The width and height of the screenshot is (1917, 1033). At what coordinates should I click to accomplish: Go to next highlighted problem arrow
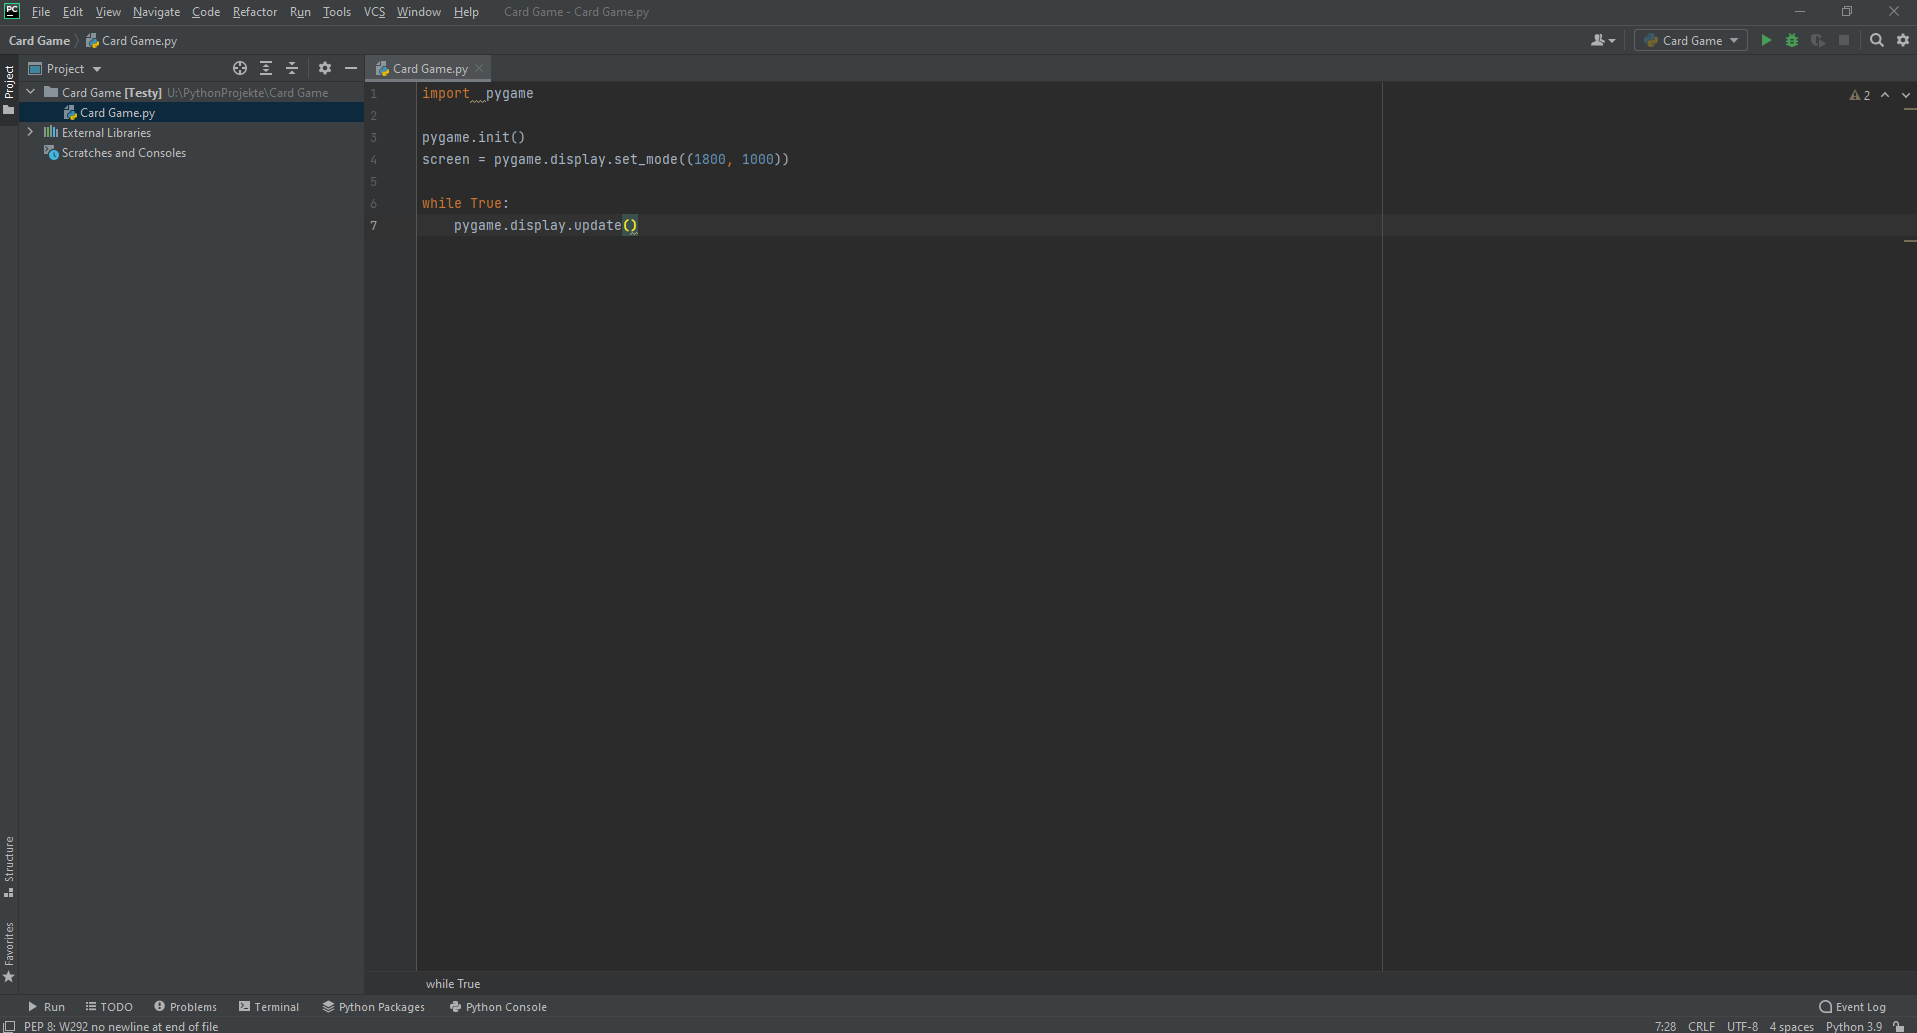coord(1905,95)
